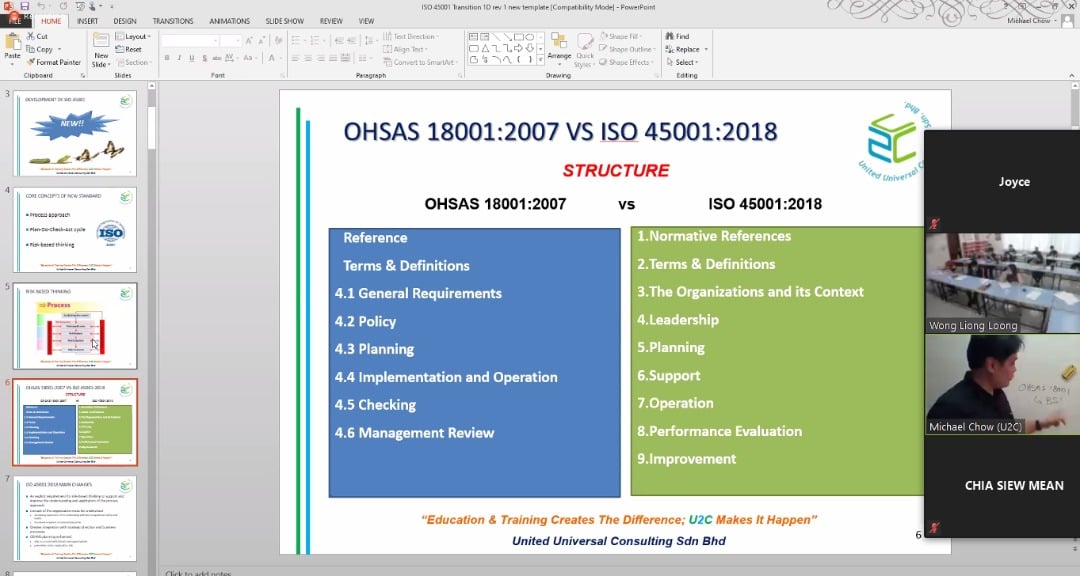Viewport: 1080px width, 576px height.
Task: Increase font size with the grow-font icon
Action: (x=249, y=41)
